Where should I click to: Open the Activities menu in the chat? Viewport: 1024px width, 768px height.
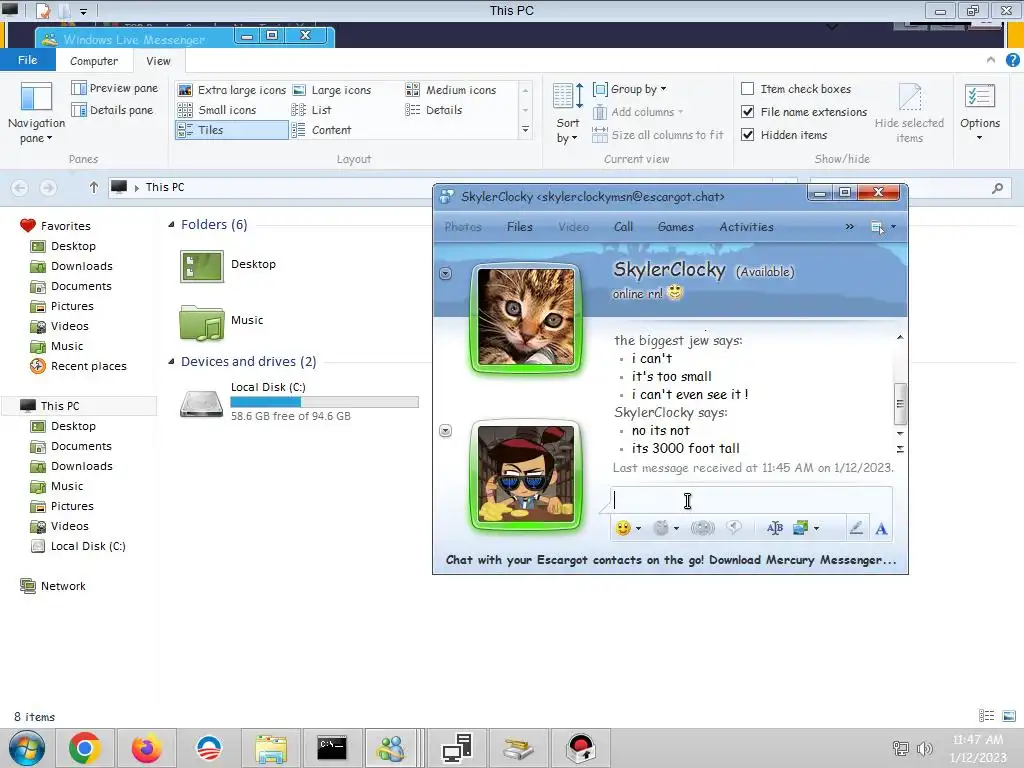point(746,227)
